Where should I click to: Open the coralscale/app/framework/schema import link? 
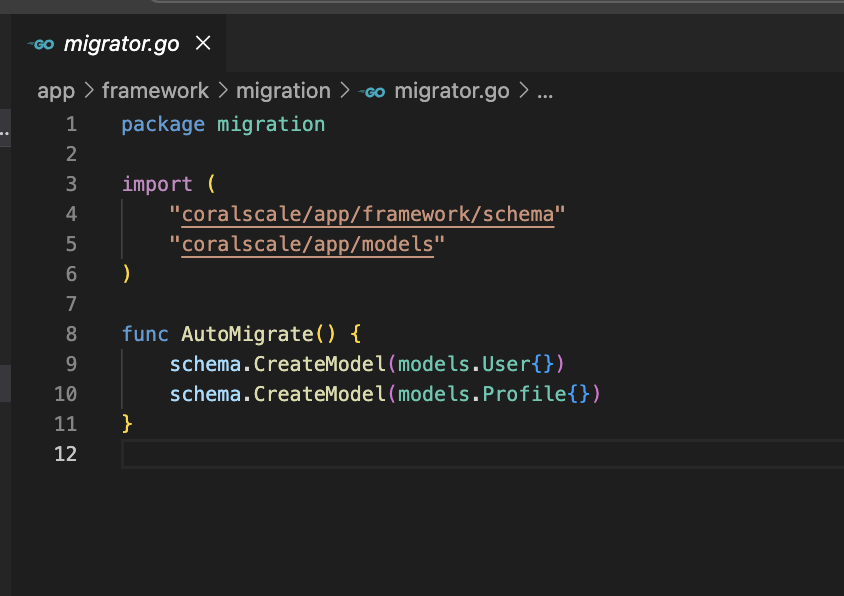coord(368,214)
